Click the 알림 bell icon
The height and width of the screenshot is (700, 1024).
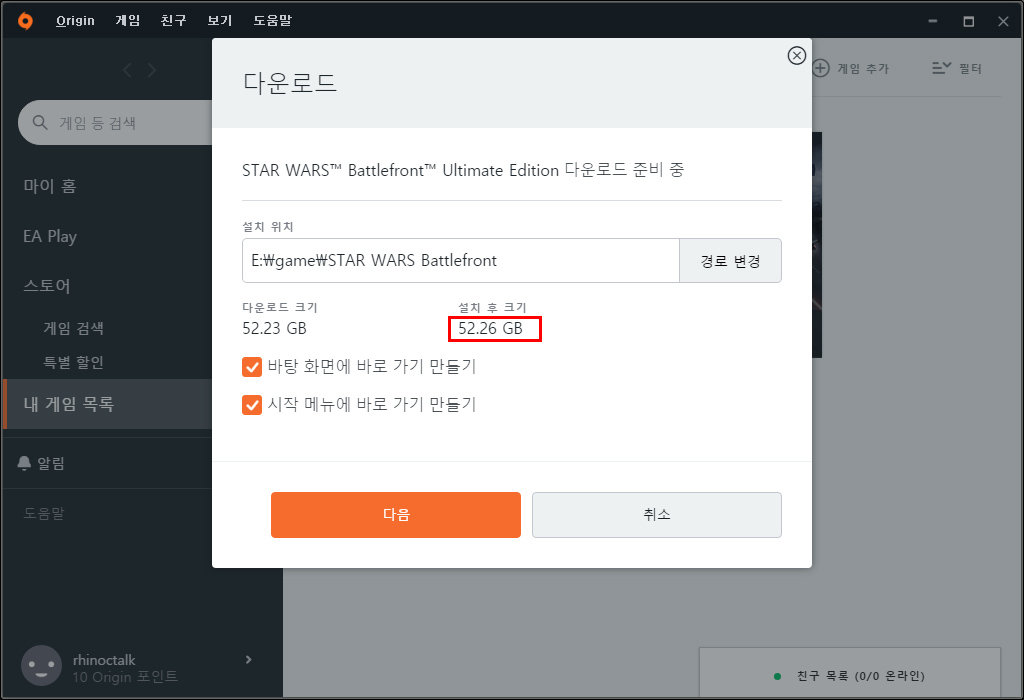pyautogui.click(x=24, y=464)
